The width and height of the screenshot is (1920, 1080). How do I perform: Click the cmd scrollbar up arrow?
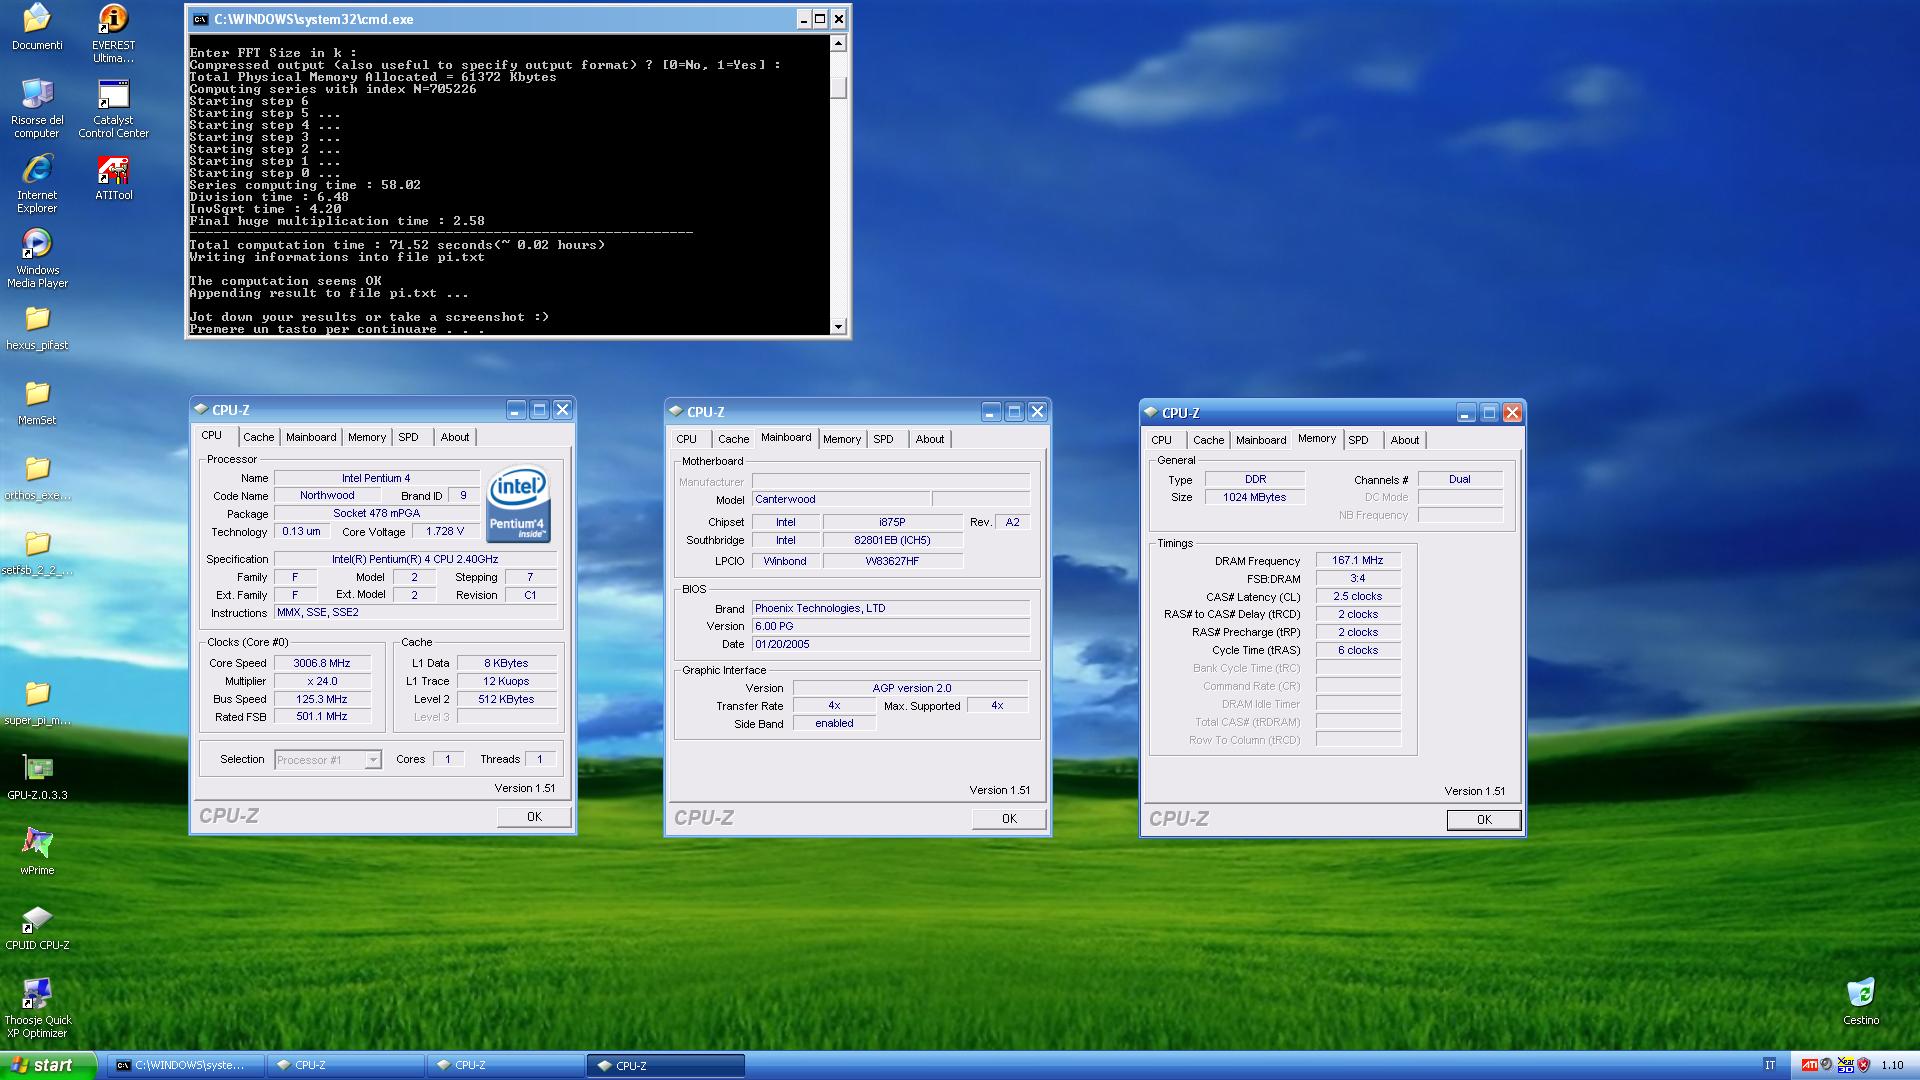pyautogui.click(x=838, y=43)
